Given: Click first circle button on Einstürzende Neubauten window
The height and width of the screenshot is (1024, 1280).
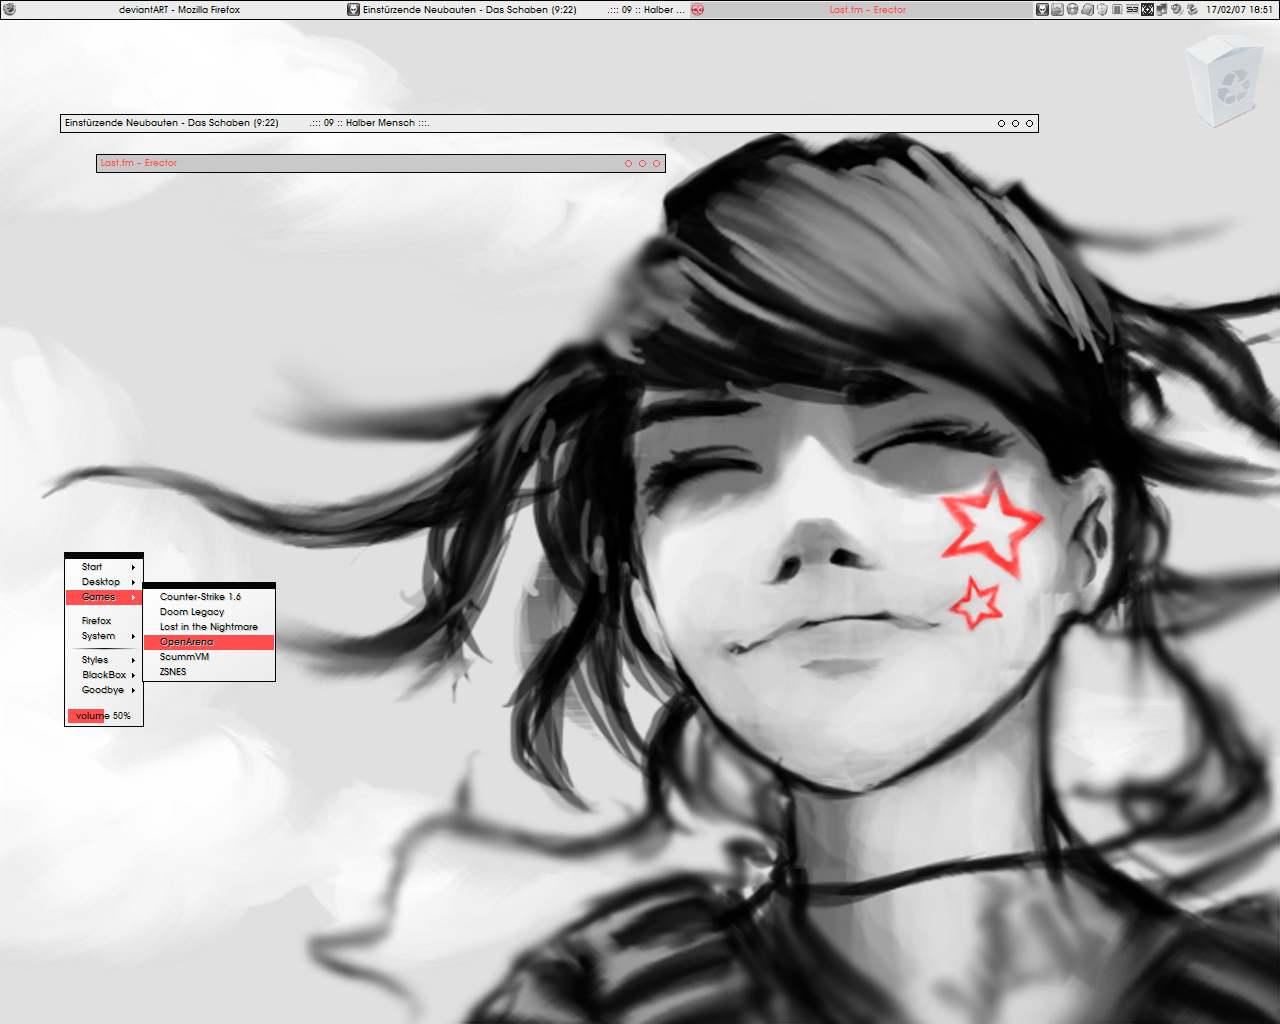Looking at the screenshot, I should pyautogui.click(x=1001, y=124).
